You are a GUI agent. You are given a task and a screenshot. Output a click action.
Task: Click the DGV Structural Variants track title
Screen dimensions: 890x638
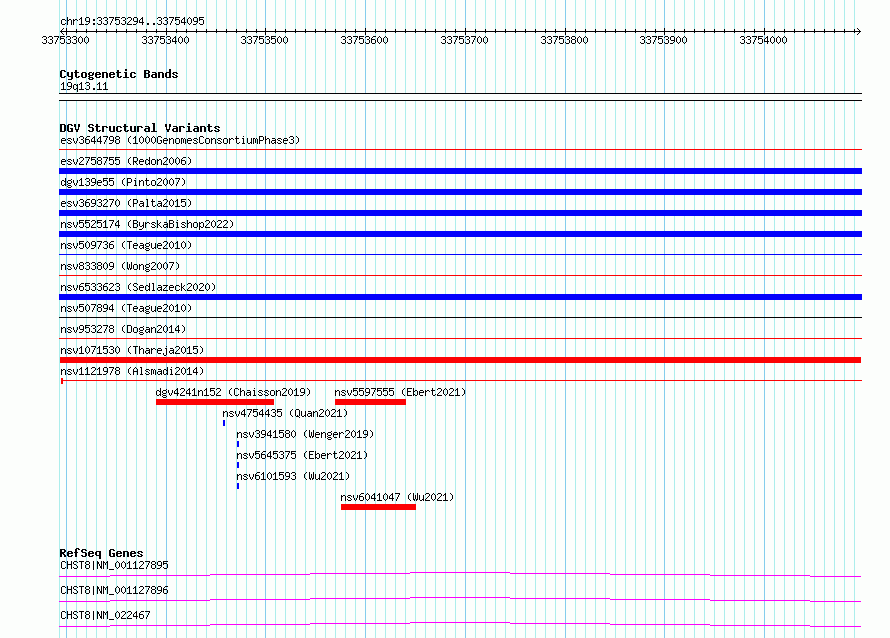coord(140,128)
